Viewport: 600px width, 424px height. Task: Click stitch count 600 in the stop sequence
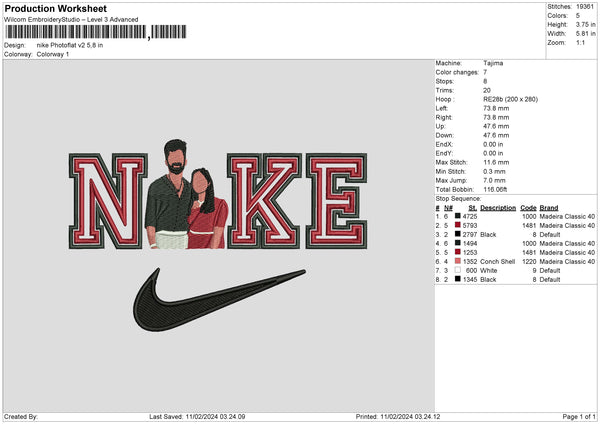click(x=471, y=271)
